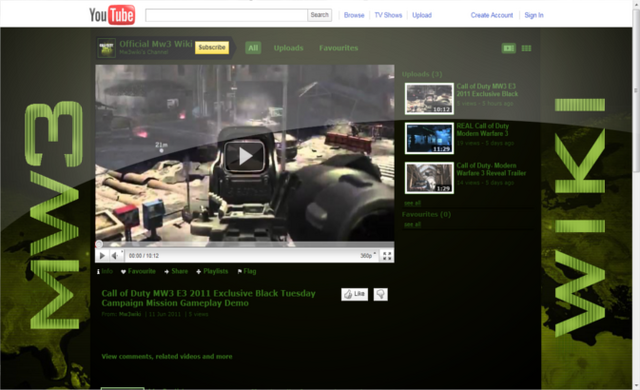
Task: Open 'Call of Duty MW3 E3 2011 Exclusive Black' title
Action: click(x=487, y=90)
